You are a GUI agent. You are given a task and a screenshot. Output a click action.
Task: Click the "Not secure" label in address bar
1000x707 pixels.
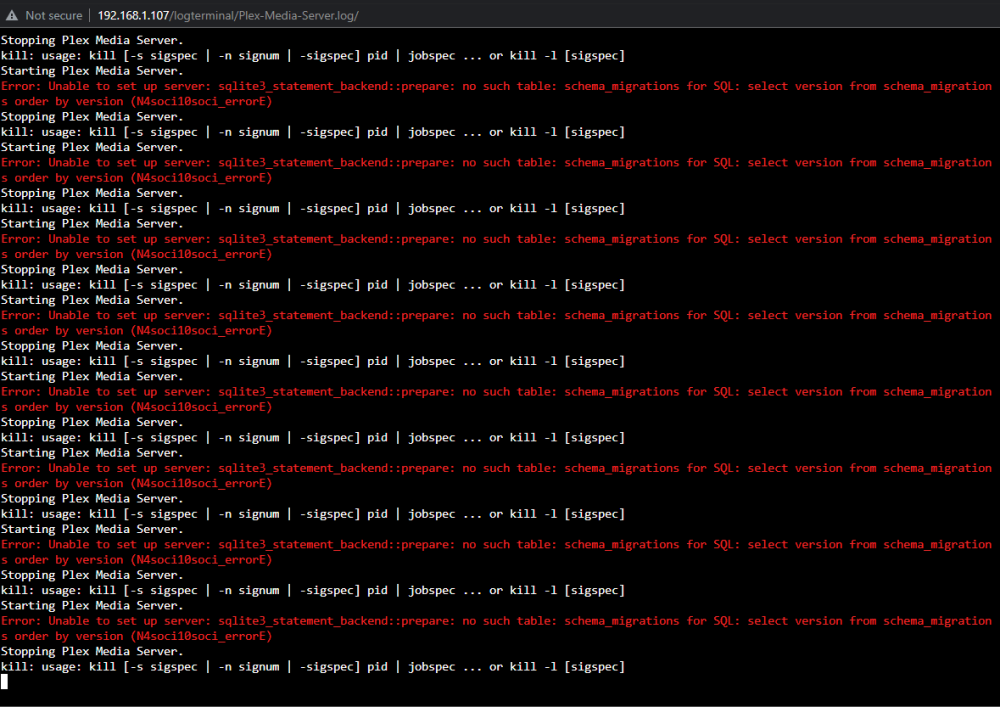point(54,15)
